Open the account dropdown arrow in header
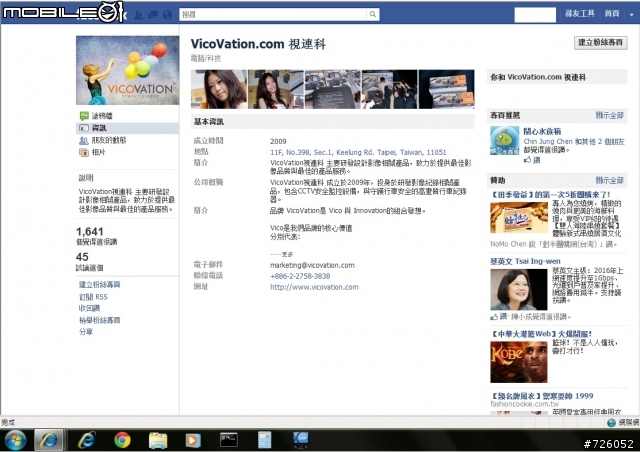This screenshot has width=640, height=452. pyautogui.click(x=631, y=15)
